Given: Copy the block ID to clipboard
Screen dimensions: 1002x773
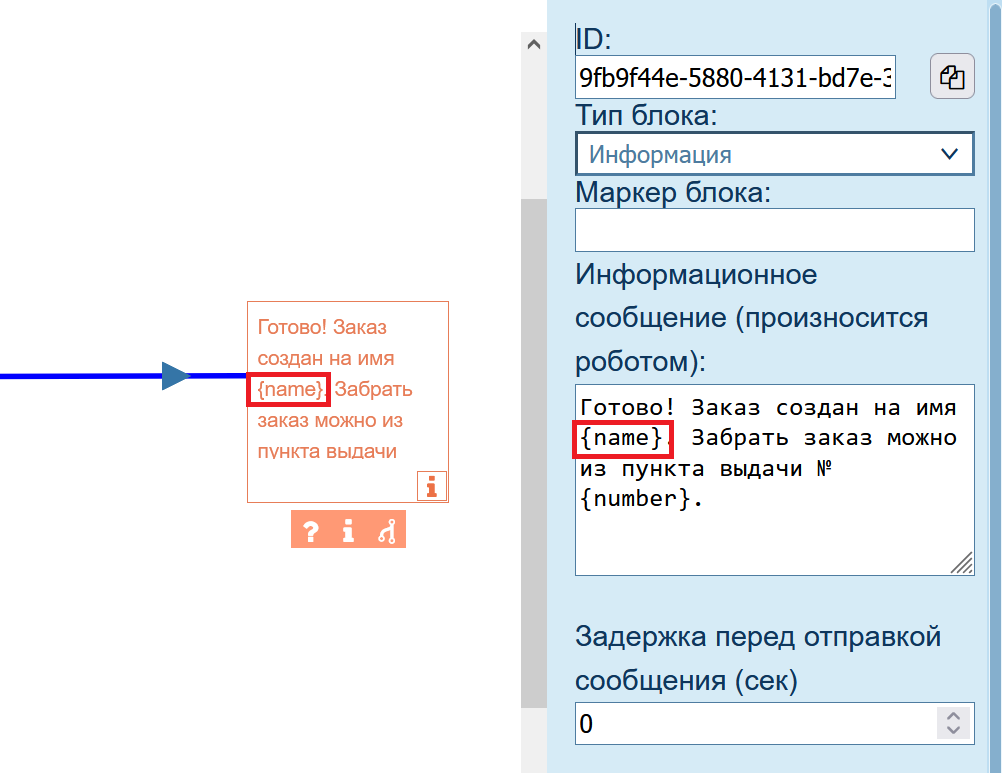Looking at the screenshot, I should pyautogui.click(x=952, y=77).
